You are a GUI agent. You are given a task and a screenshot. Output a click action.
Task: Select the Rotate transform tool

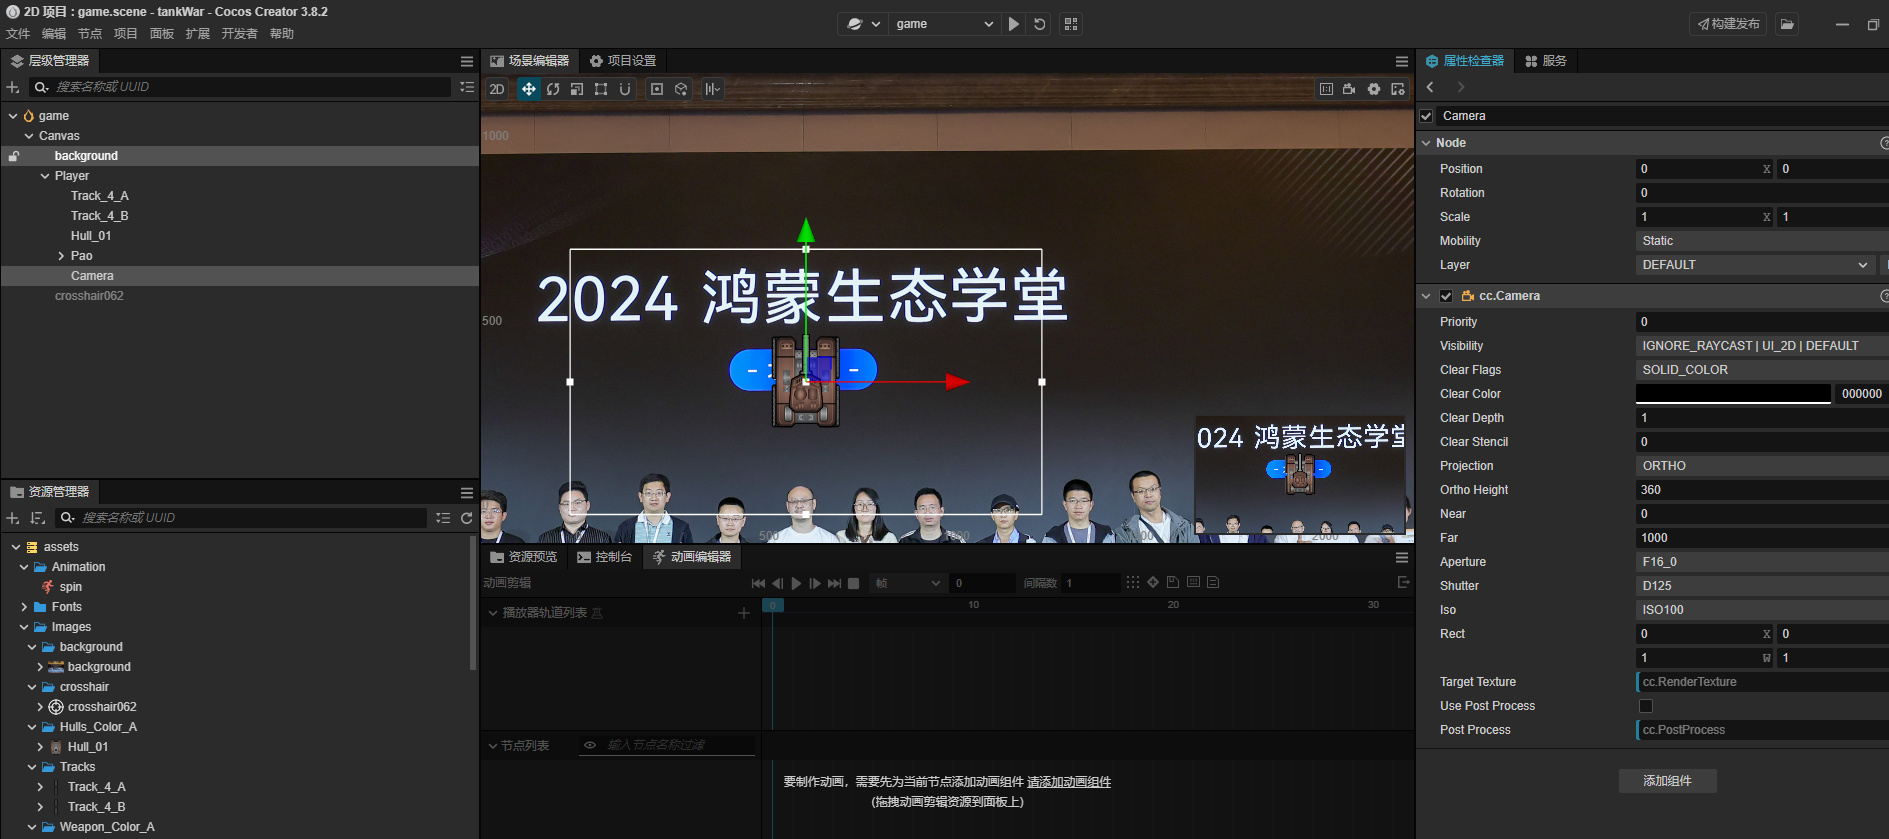[553, 89]
